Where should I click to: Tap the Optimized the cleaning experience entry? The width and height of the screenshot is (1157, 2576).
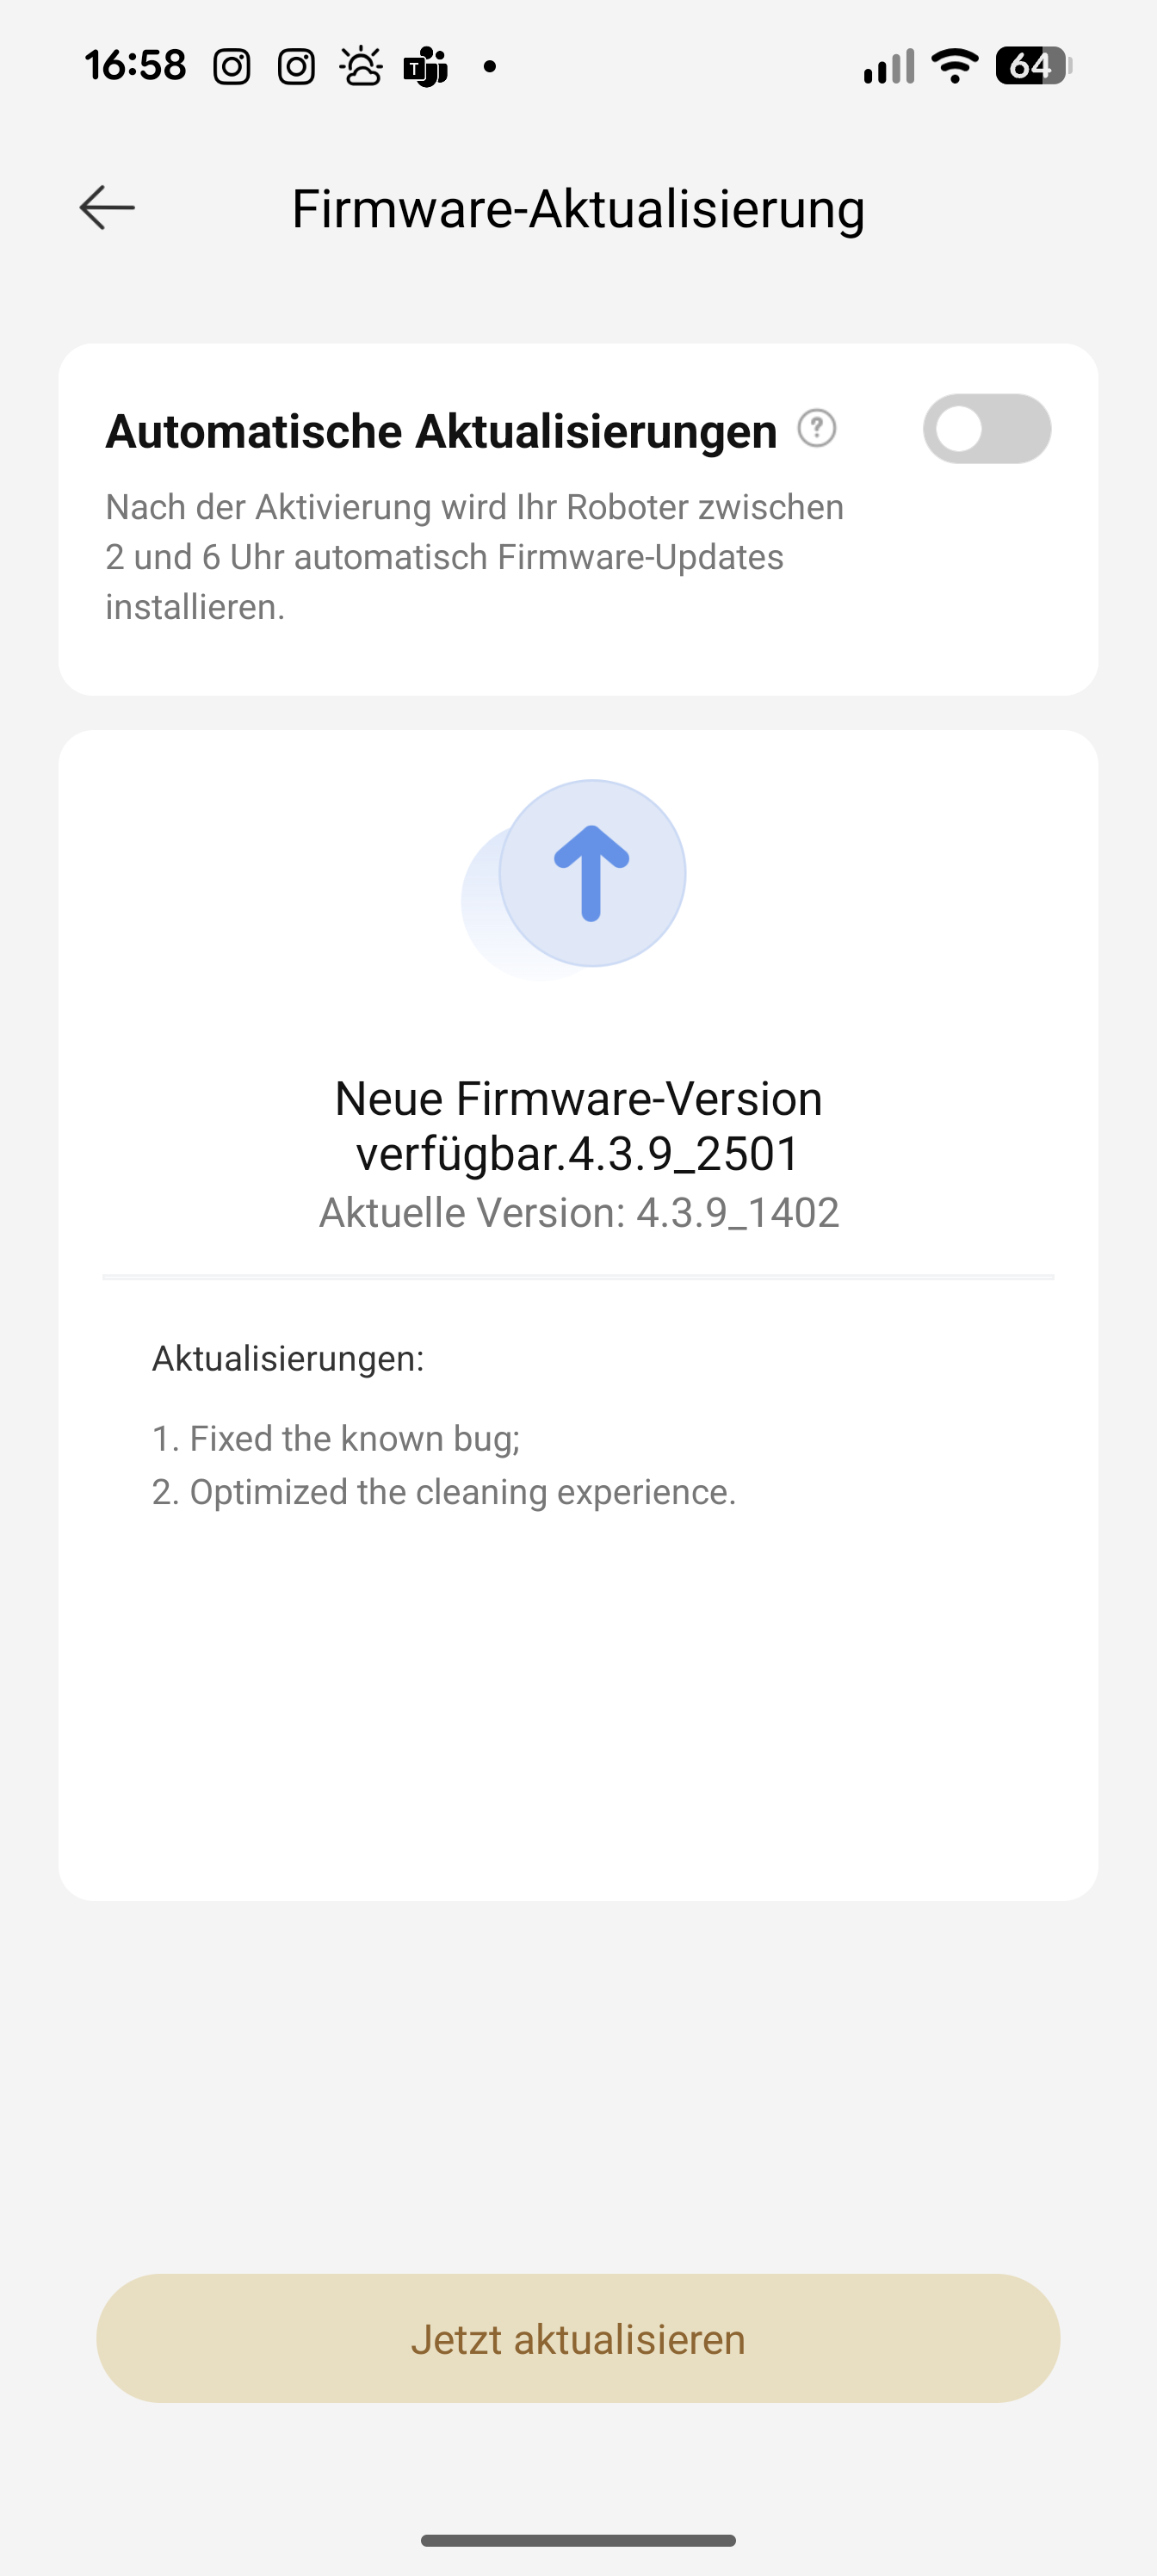click(x=444, y=1492)
